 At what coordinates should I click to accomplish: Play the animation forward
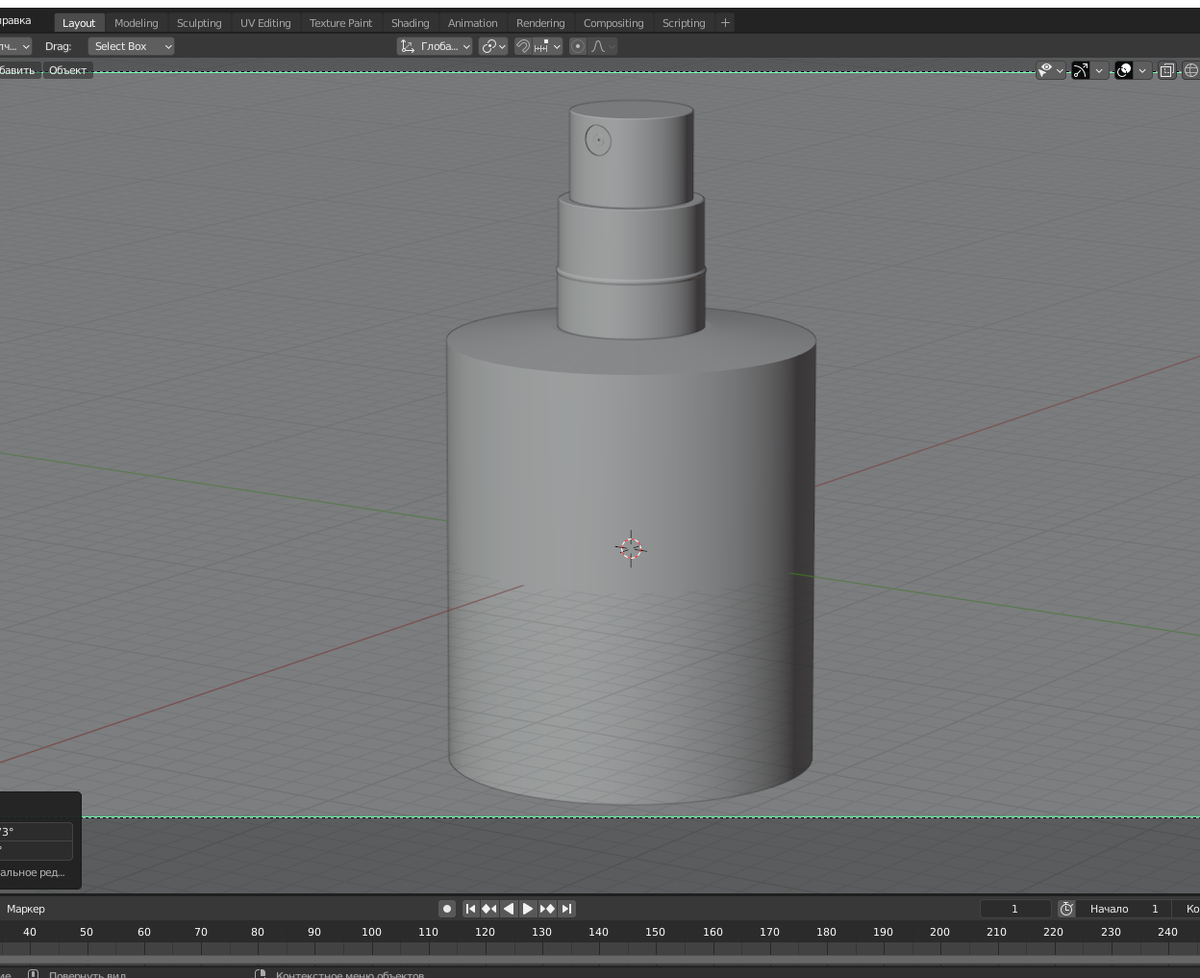pos(528,909)
